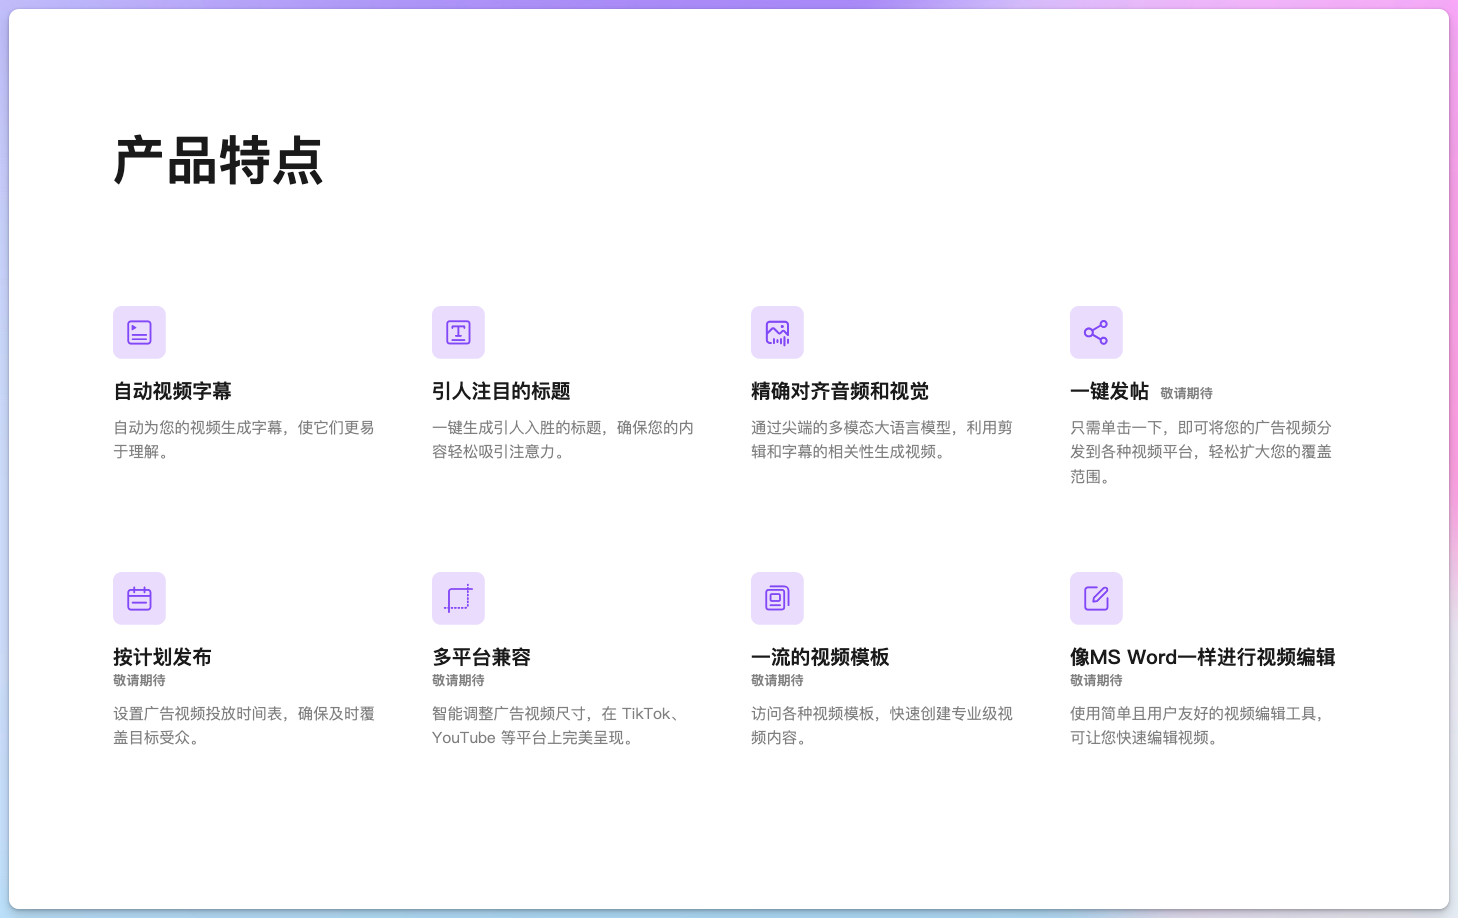The height and width of the screenshot is (918, 1458).
Task: Click the 敬请期待 label under 按计划发布
Action: (139, 680)
